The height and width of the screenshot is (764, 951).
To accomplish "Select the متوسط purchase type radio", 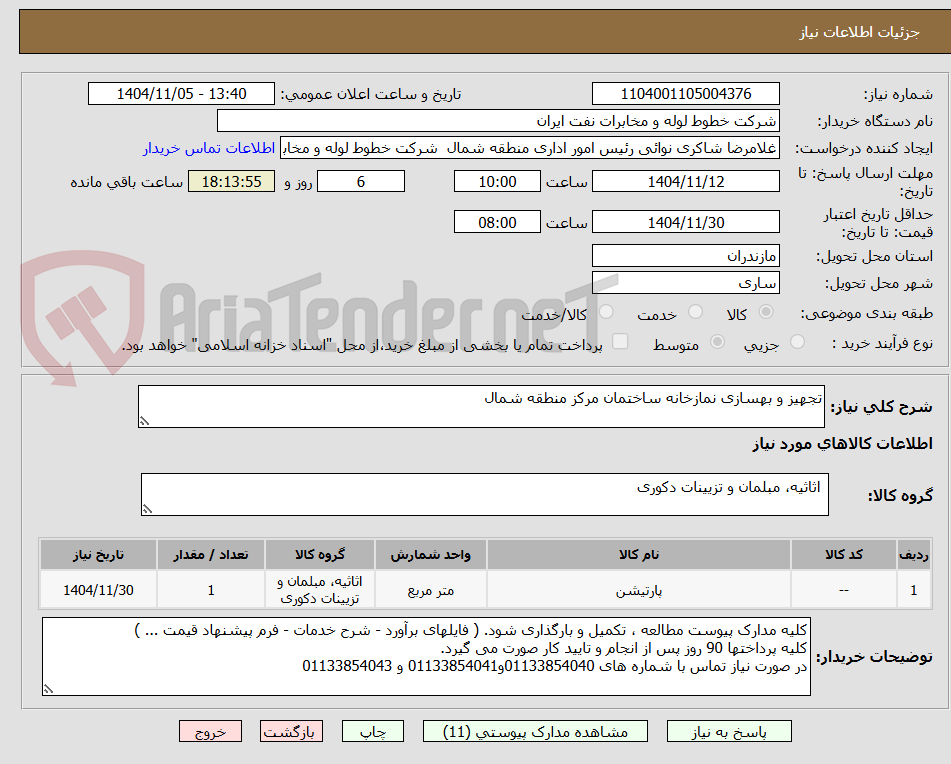I will [717, 342].
